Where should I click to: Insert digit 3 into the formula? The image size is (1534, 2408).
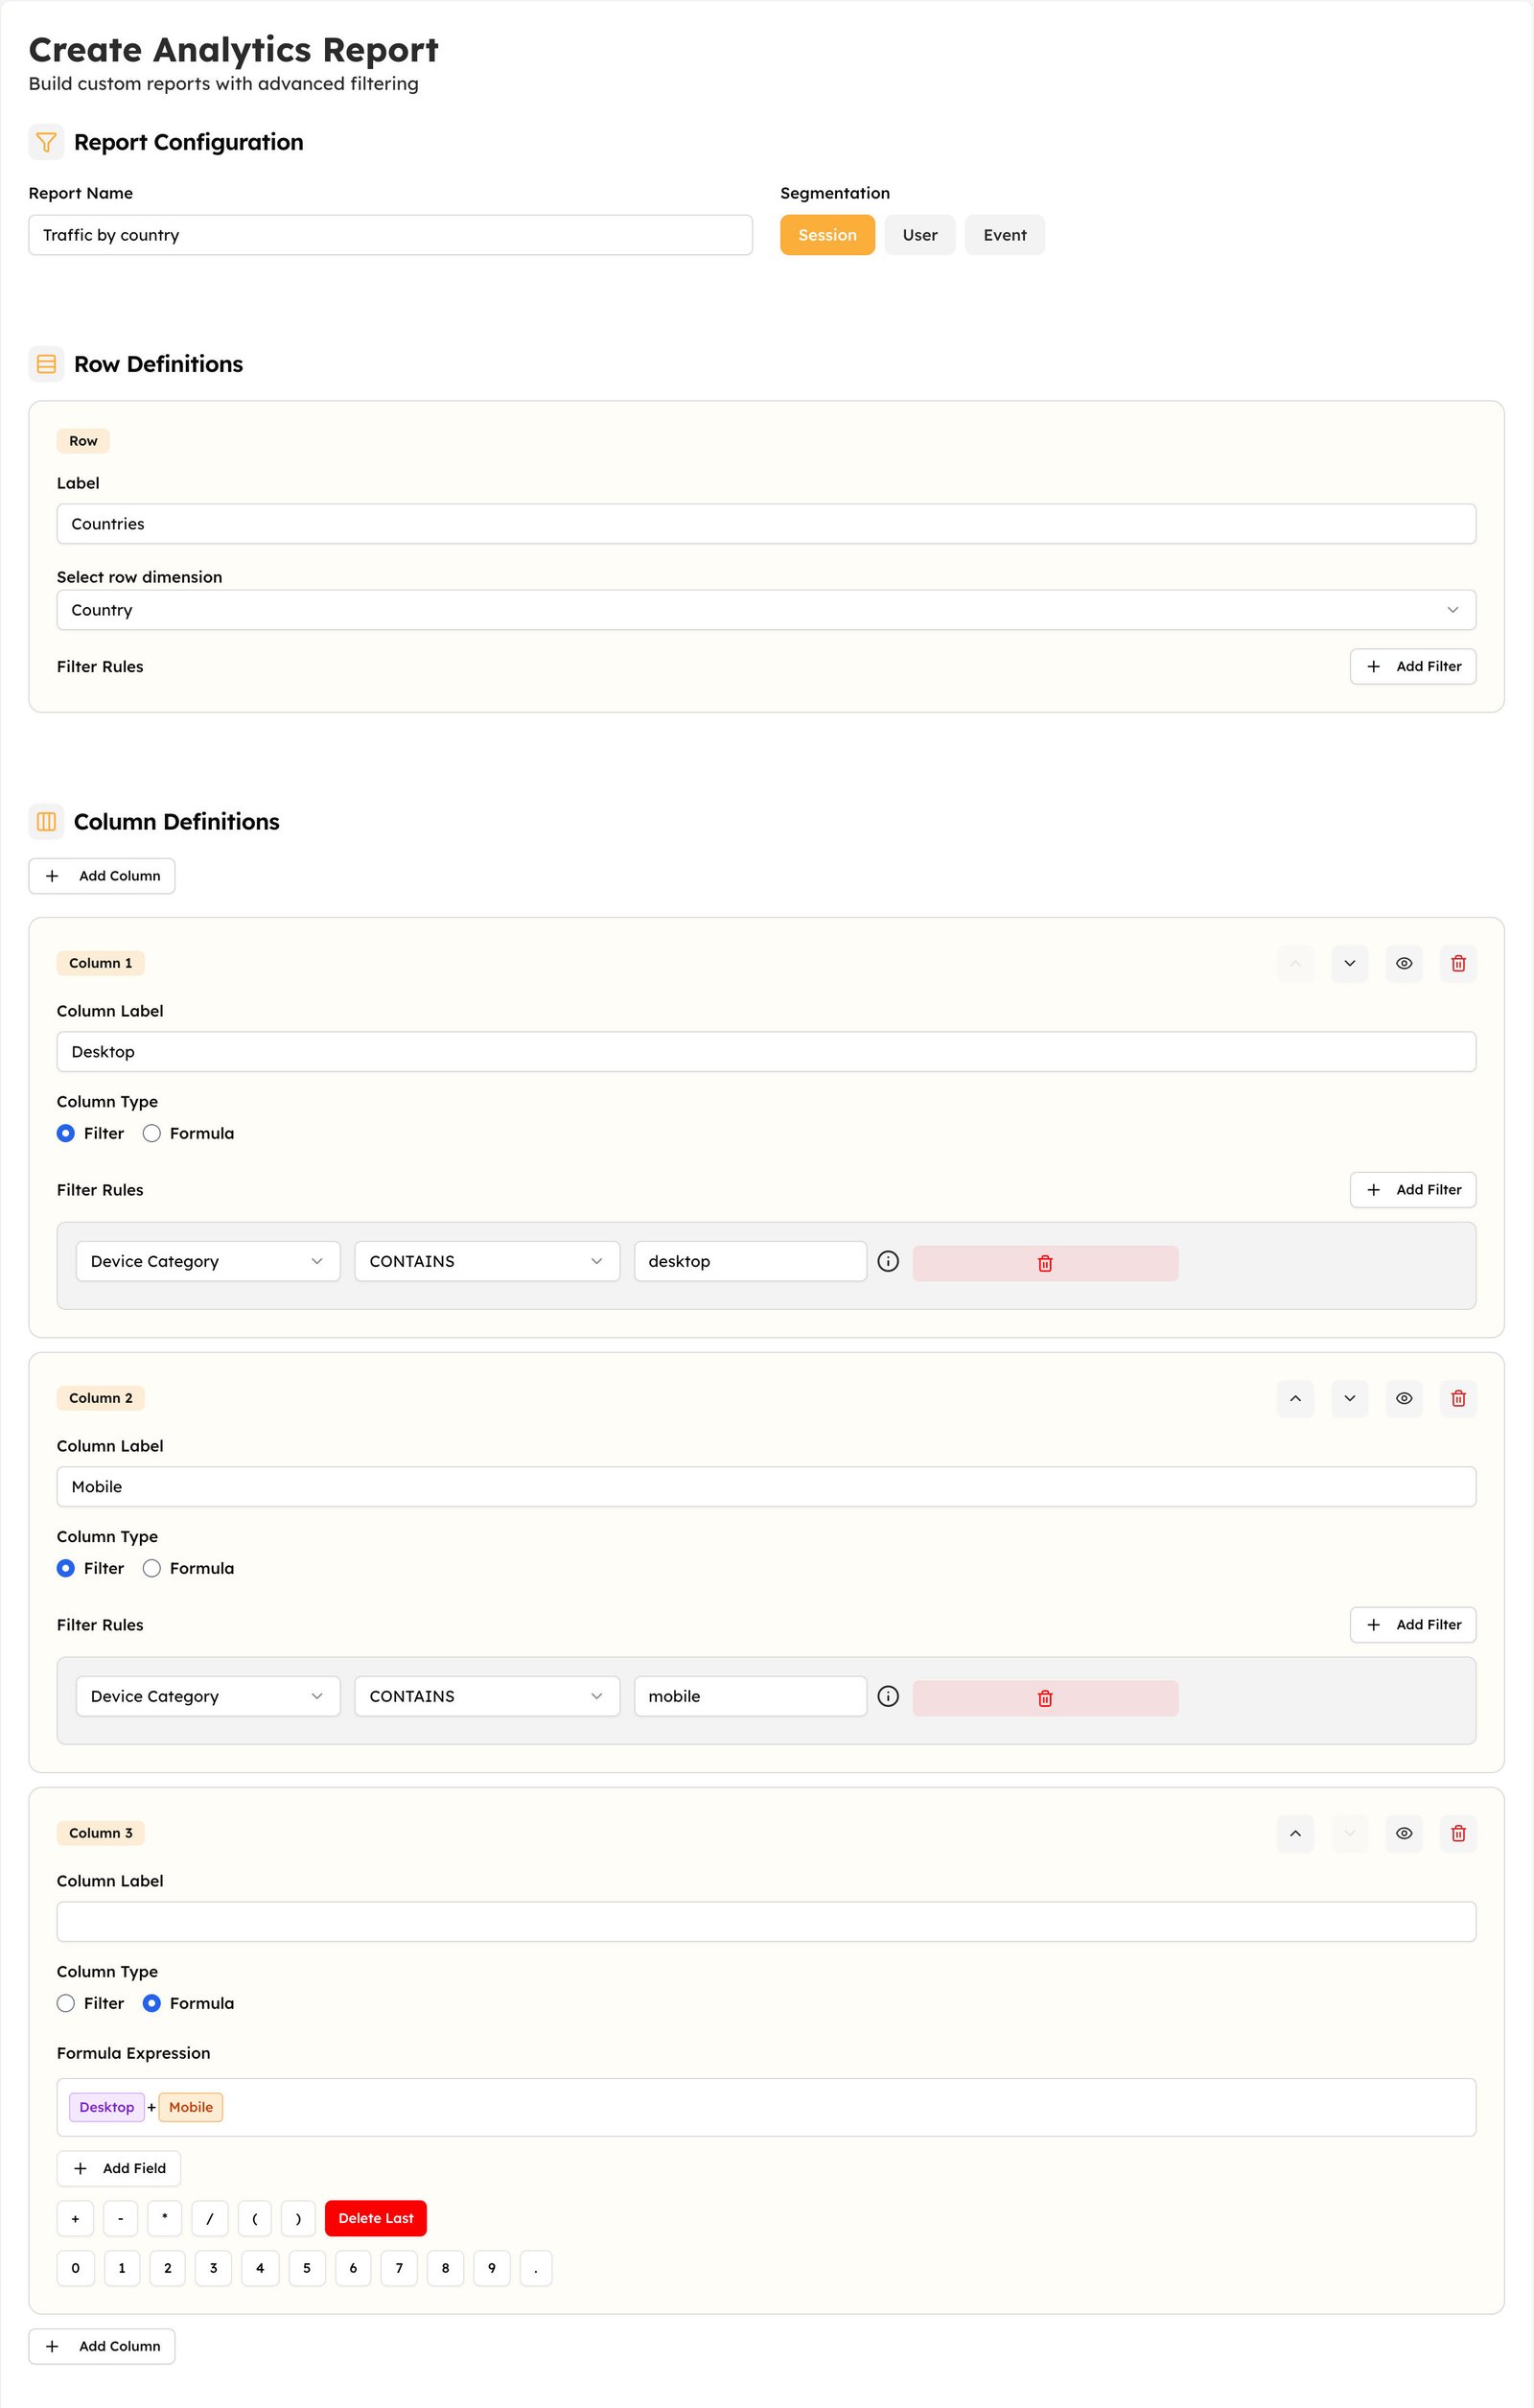[x=213, y=2268]
